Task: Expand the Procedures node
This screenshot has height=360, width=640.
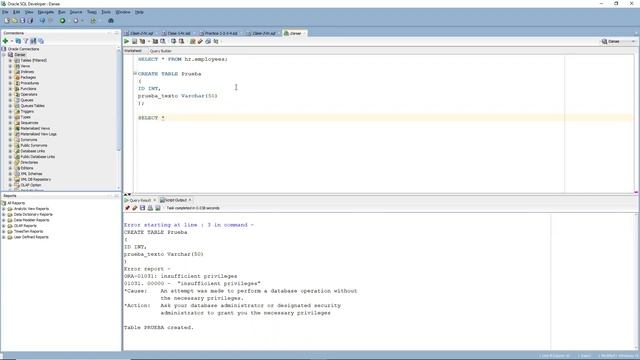Action: (10, 83)
